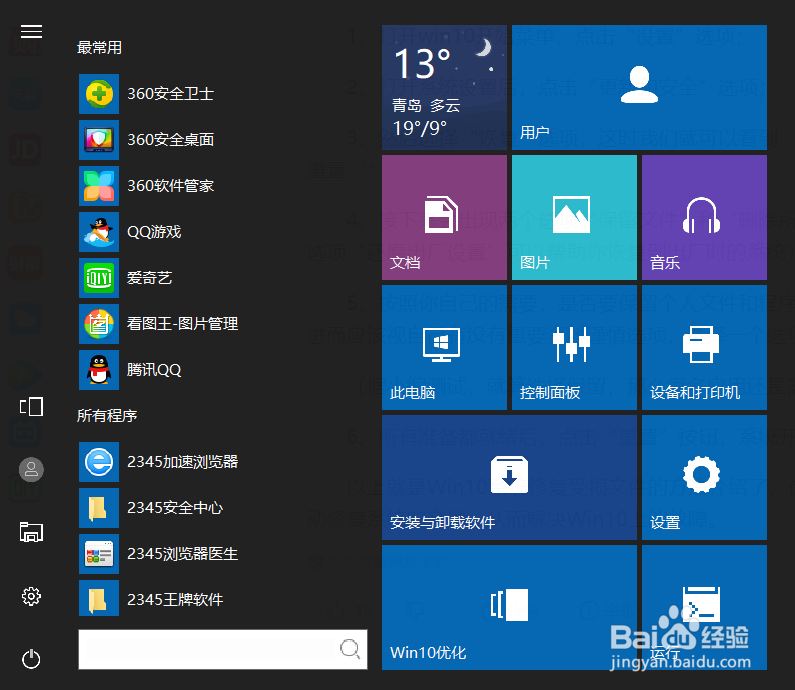The width and height of the screenshot is (795, 690).
Task: Click the search magnifier icon
Action: click(x=350, y=648)
